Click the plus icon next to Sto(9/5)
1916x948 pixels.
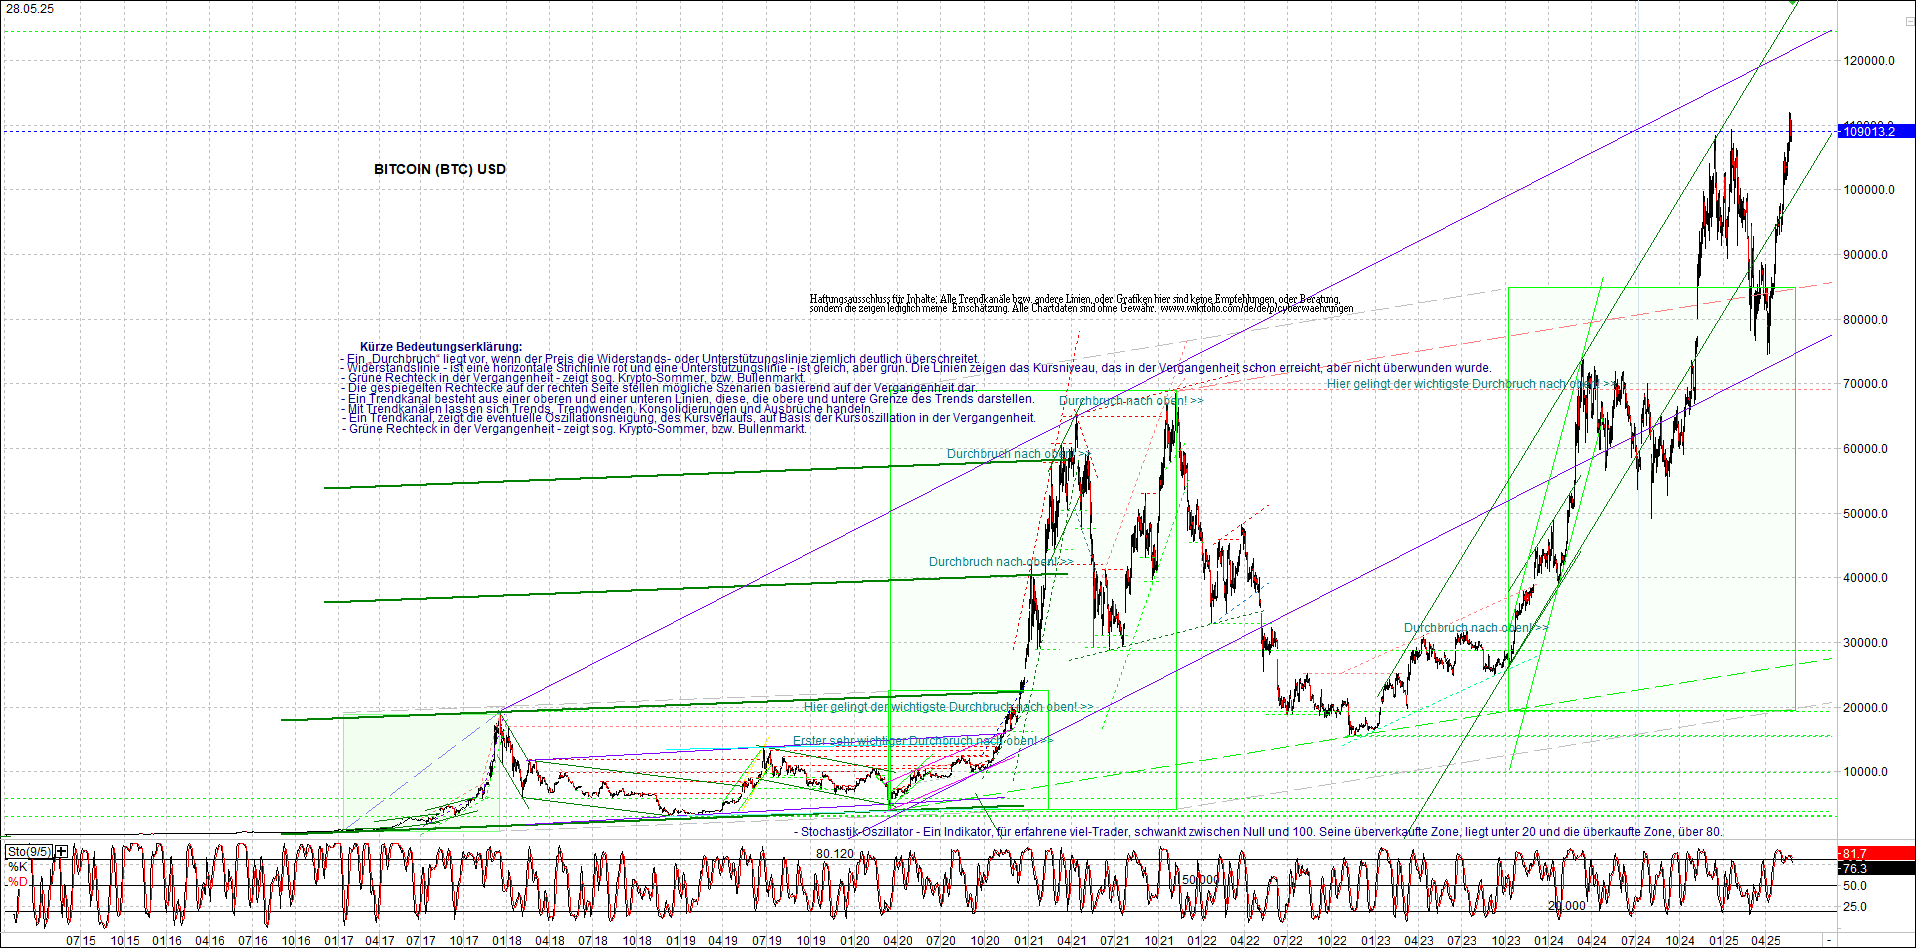point(59,851)
